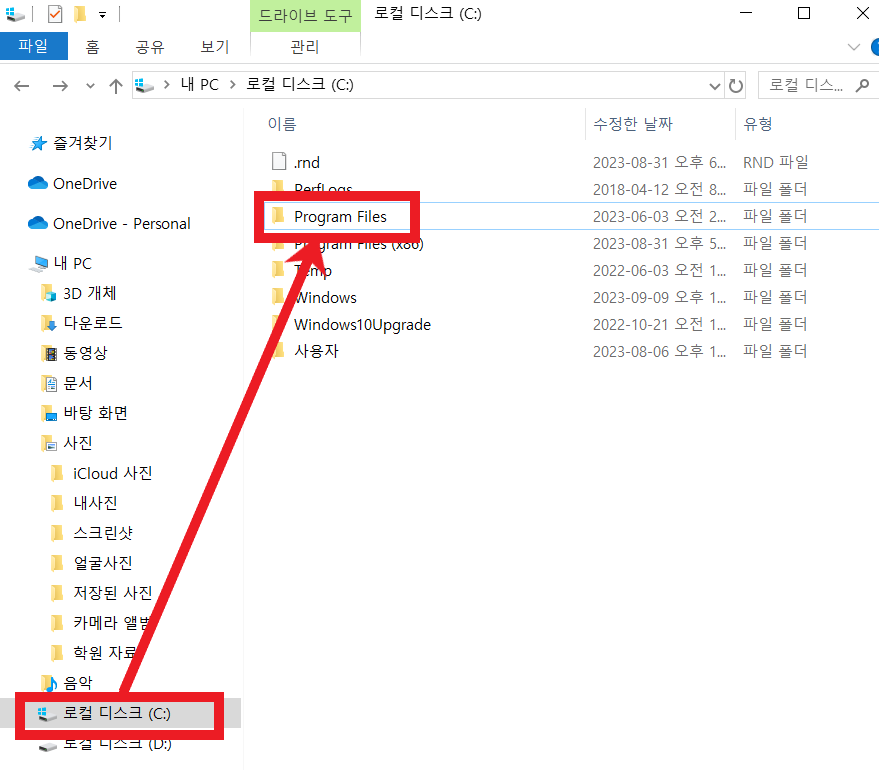Click the drive icon in the address bar
Viewport: 879px width, 770px height.
point(145,85)
